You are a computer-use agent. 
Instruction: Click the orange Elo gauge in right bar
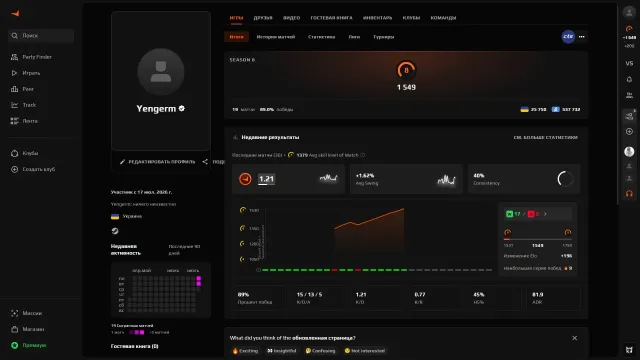coord(629,29)
